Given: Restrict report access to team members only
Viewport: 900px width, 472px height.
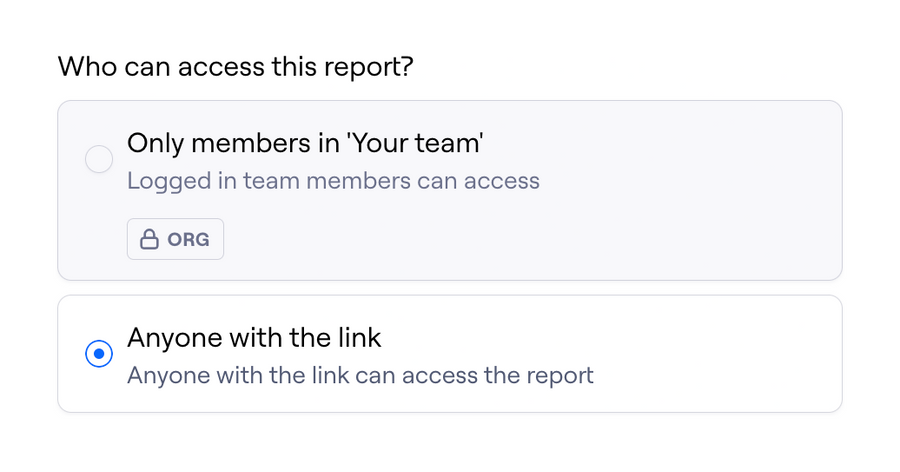Looking at the screenshot, I should 99,159.
